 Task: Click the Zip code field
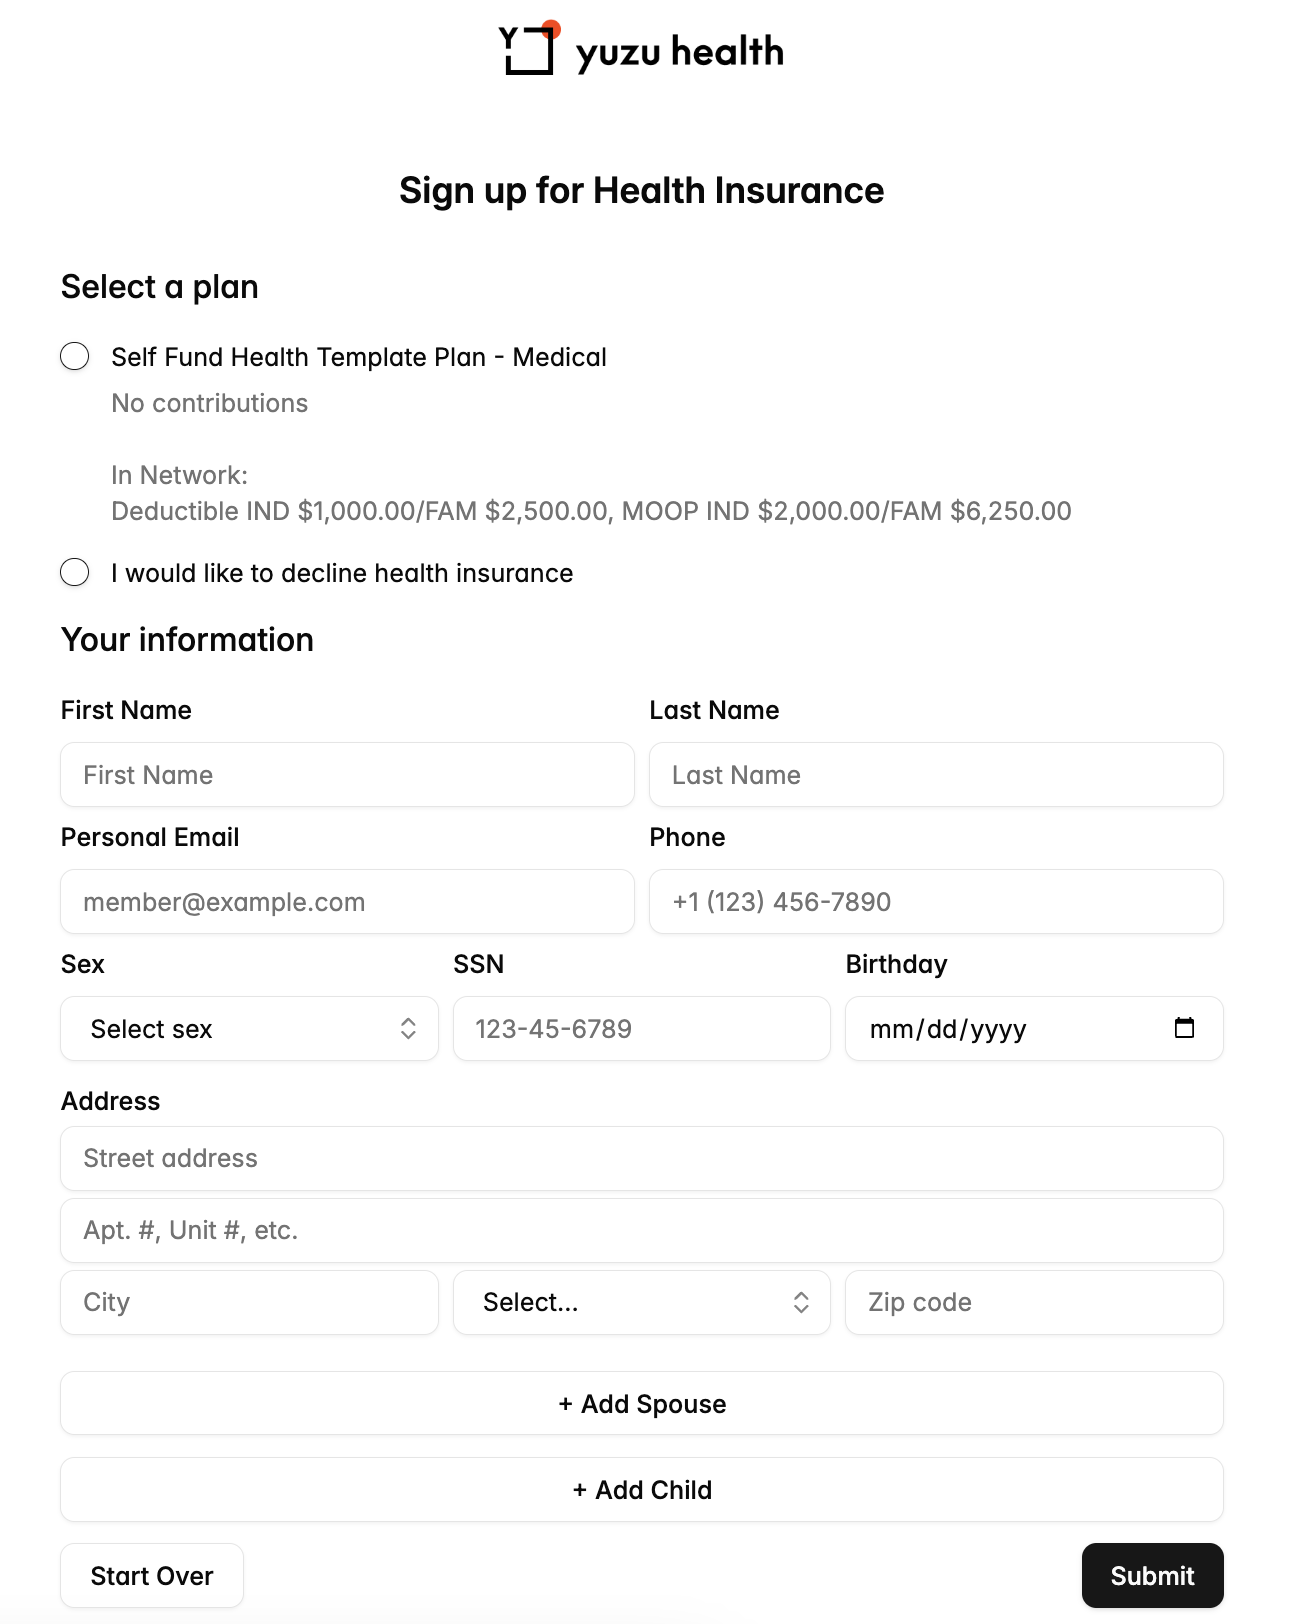(x=1034, y=1302)
